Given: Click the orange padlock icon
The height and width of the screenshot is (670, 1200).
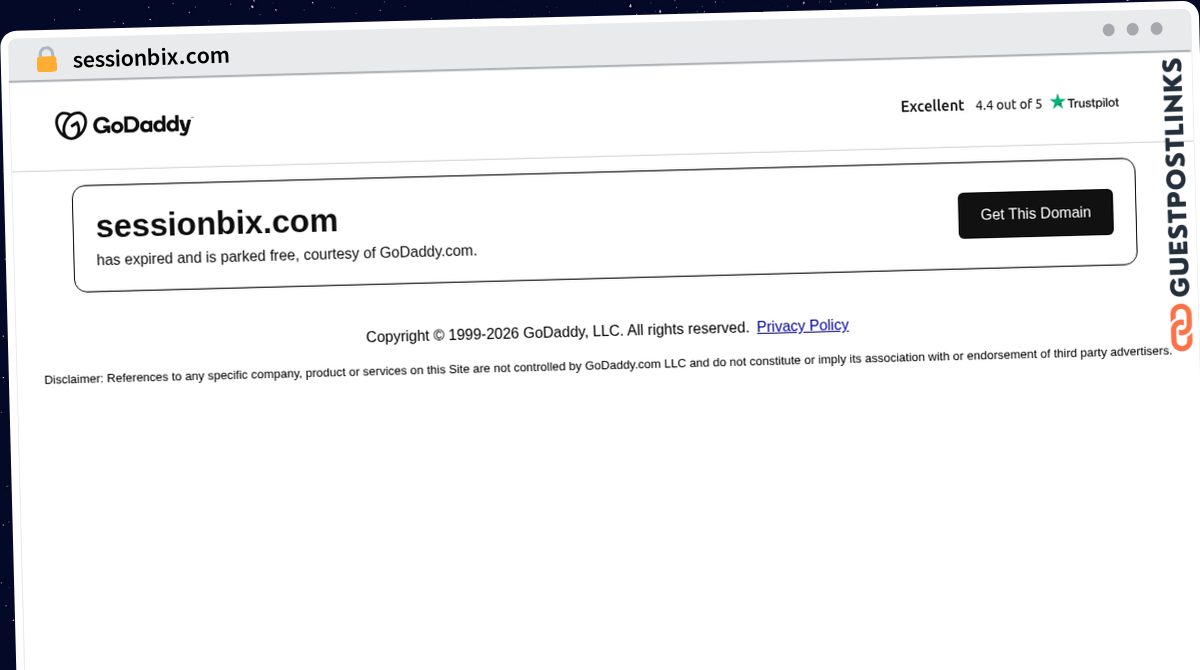Looking at the screenshot, I should tap(46, 60).
